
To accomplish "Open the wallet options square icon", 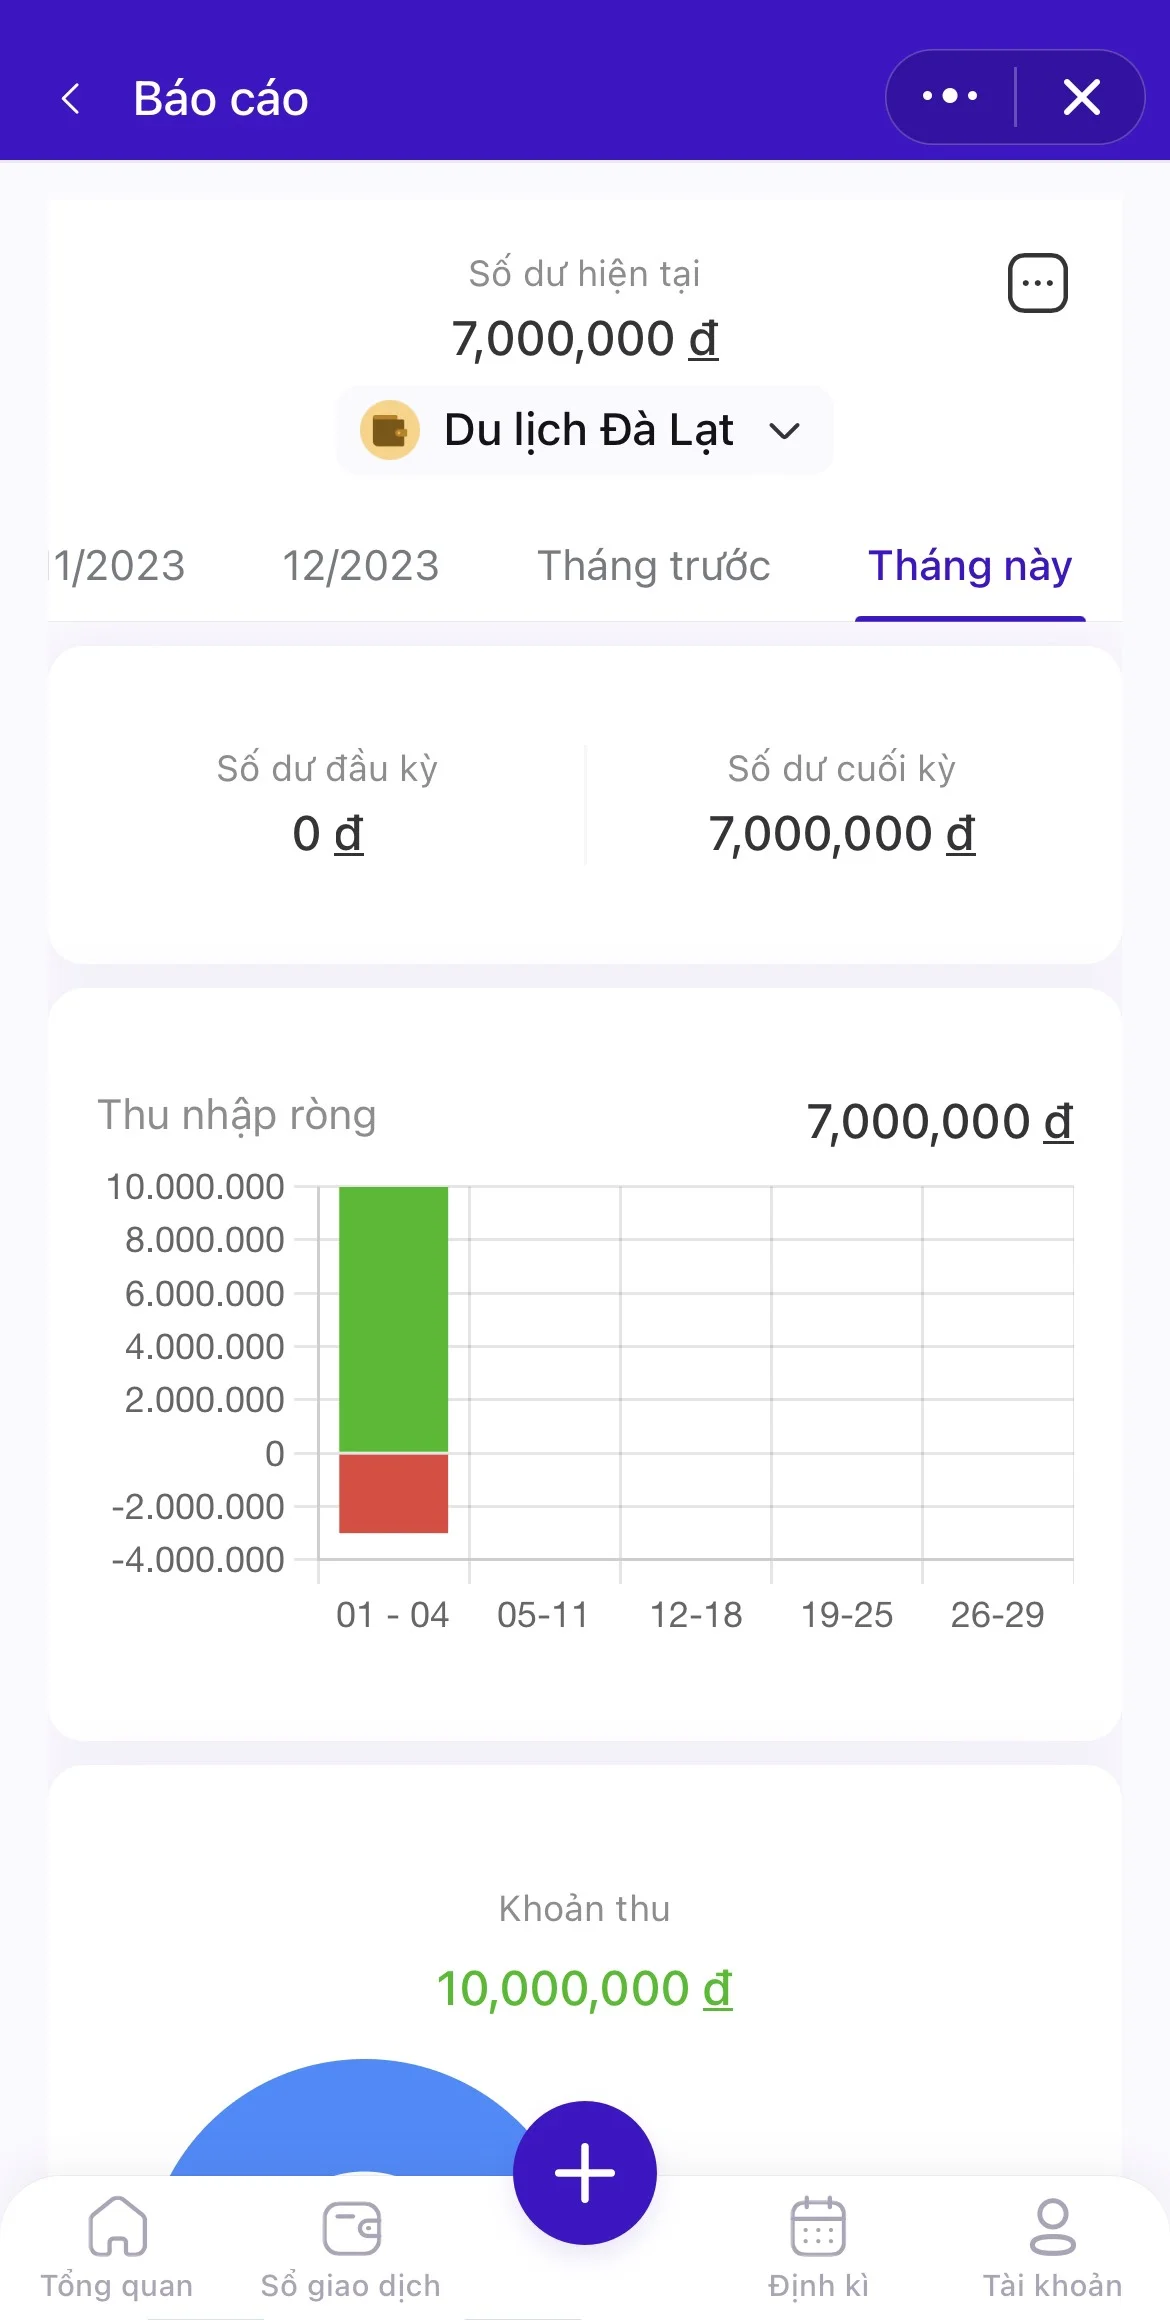I will (x=1037, y=283).
